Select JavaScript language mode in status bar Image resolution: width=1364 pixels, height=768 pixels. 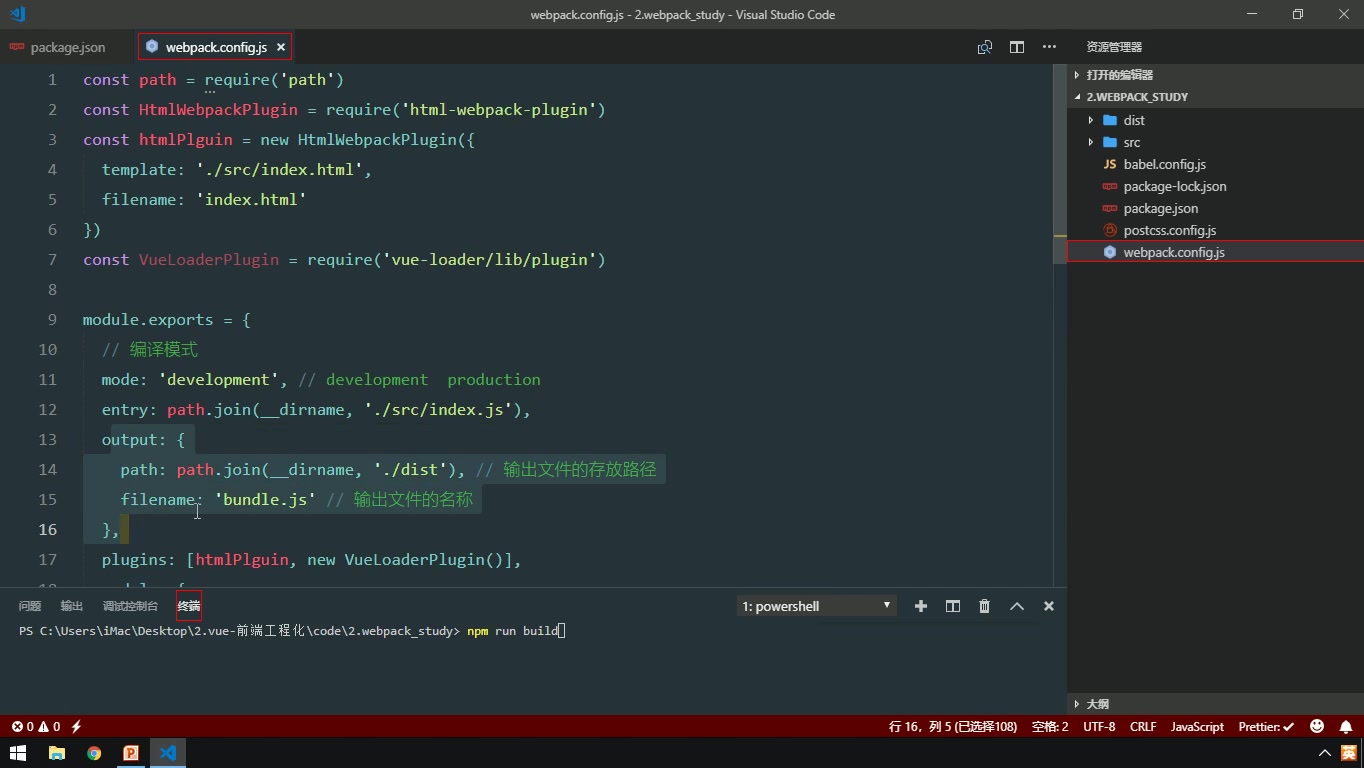[x=1197, y=727]
